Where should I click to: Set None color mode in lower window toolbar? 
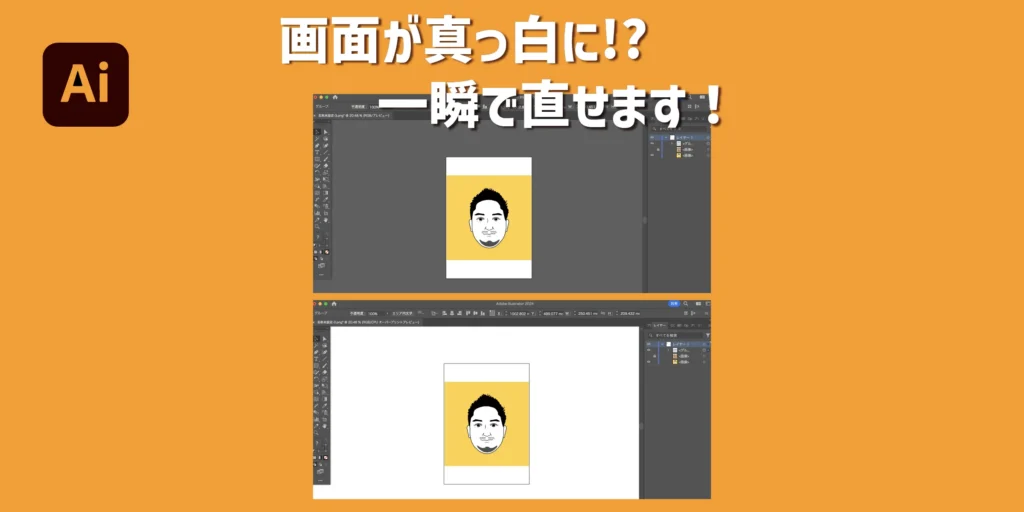pos(326,458)
